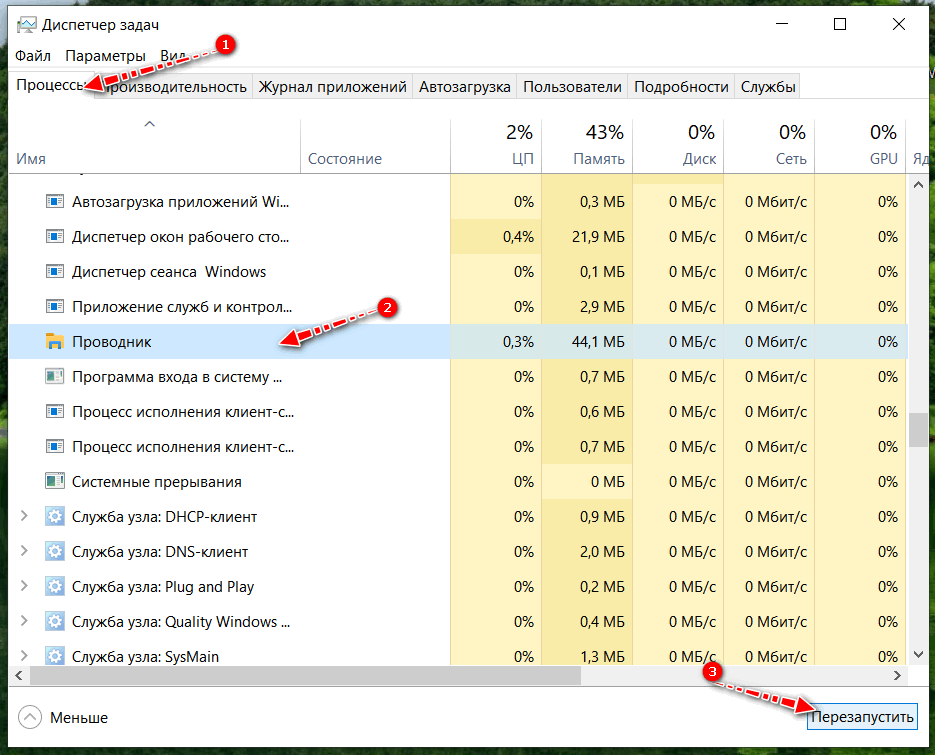Screen dimensions: 935x755
Task: Expand Служба узла: Quality Windows group
Action: 25,622
